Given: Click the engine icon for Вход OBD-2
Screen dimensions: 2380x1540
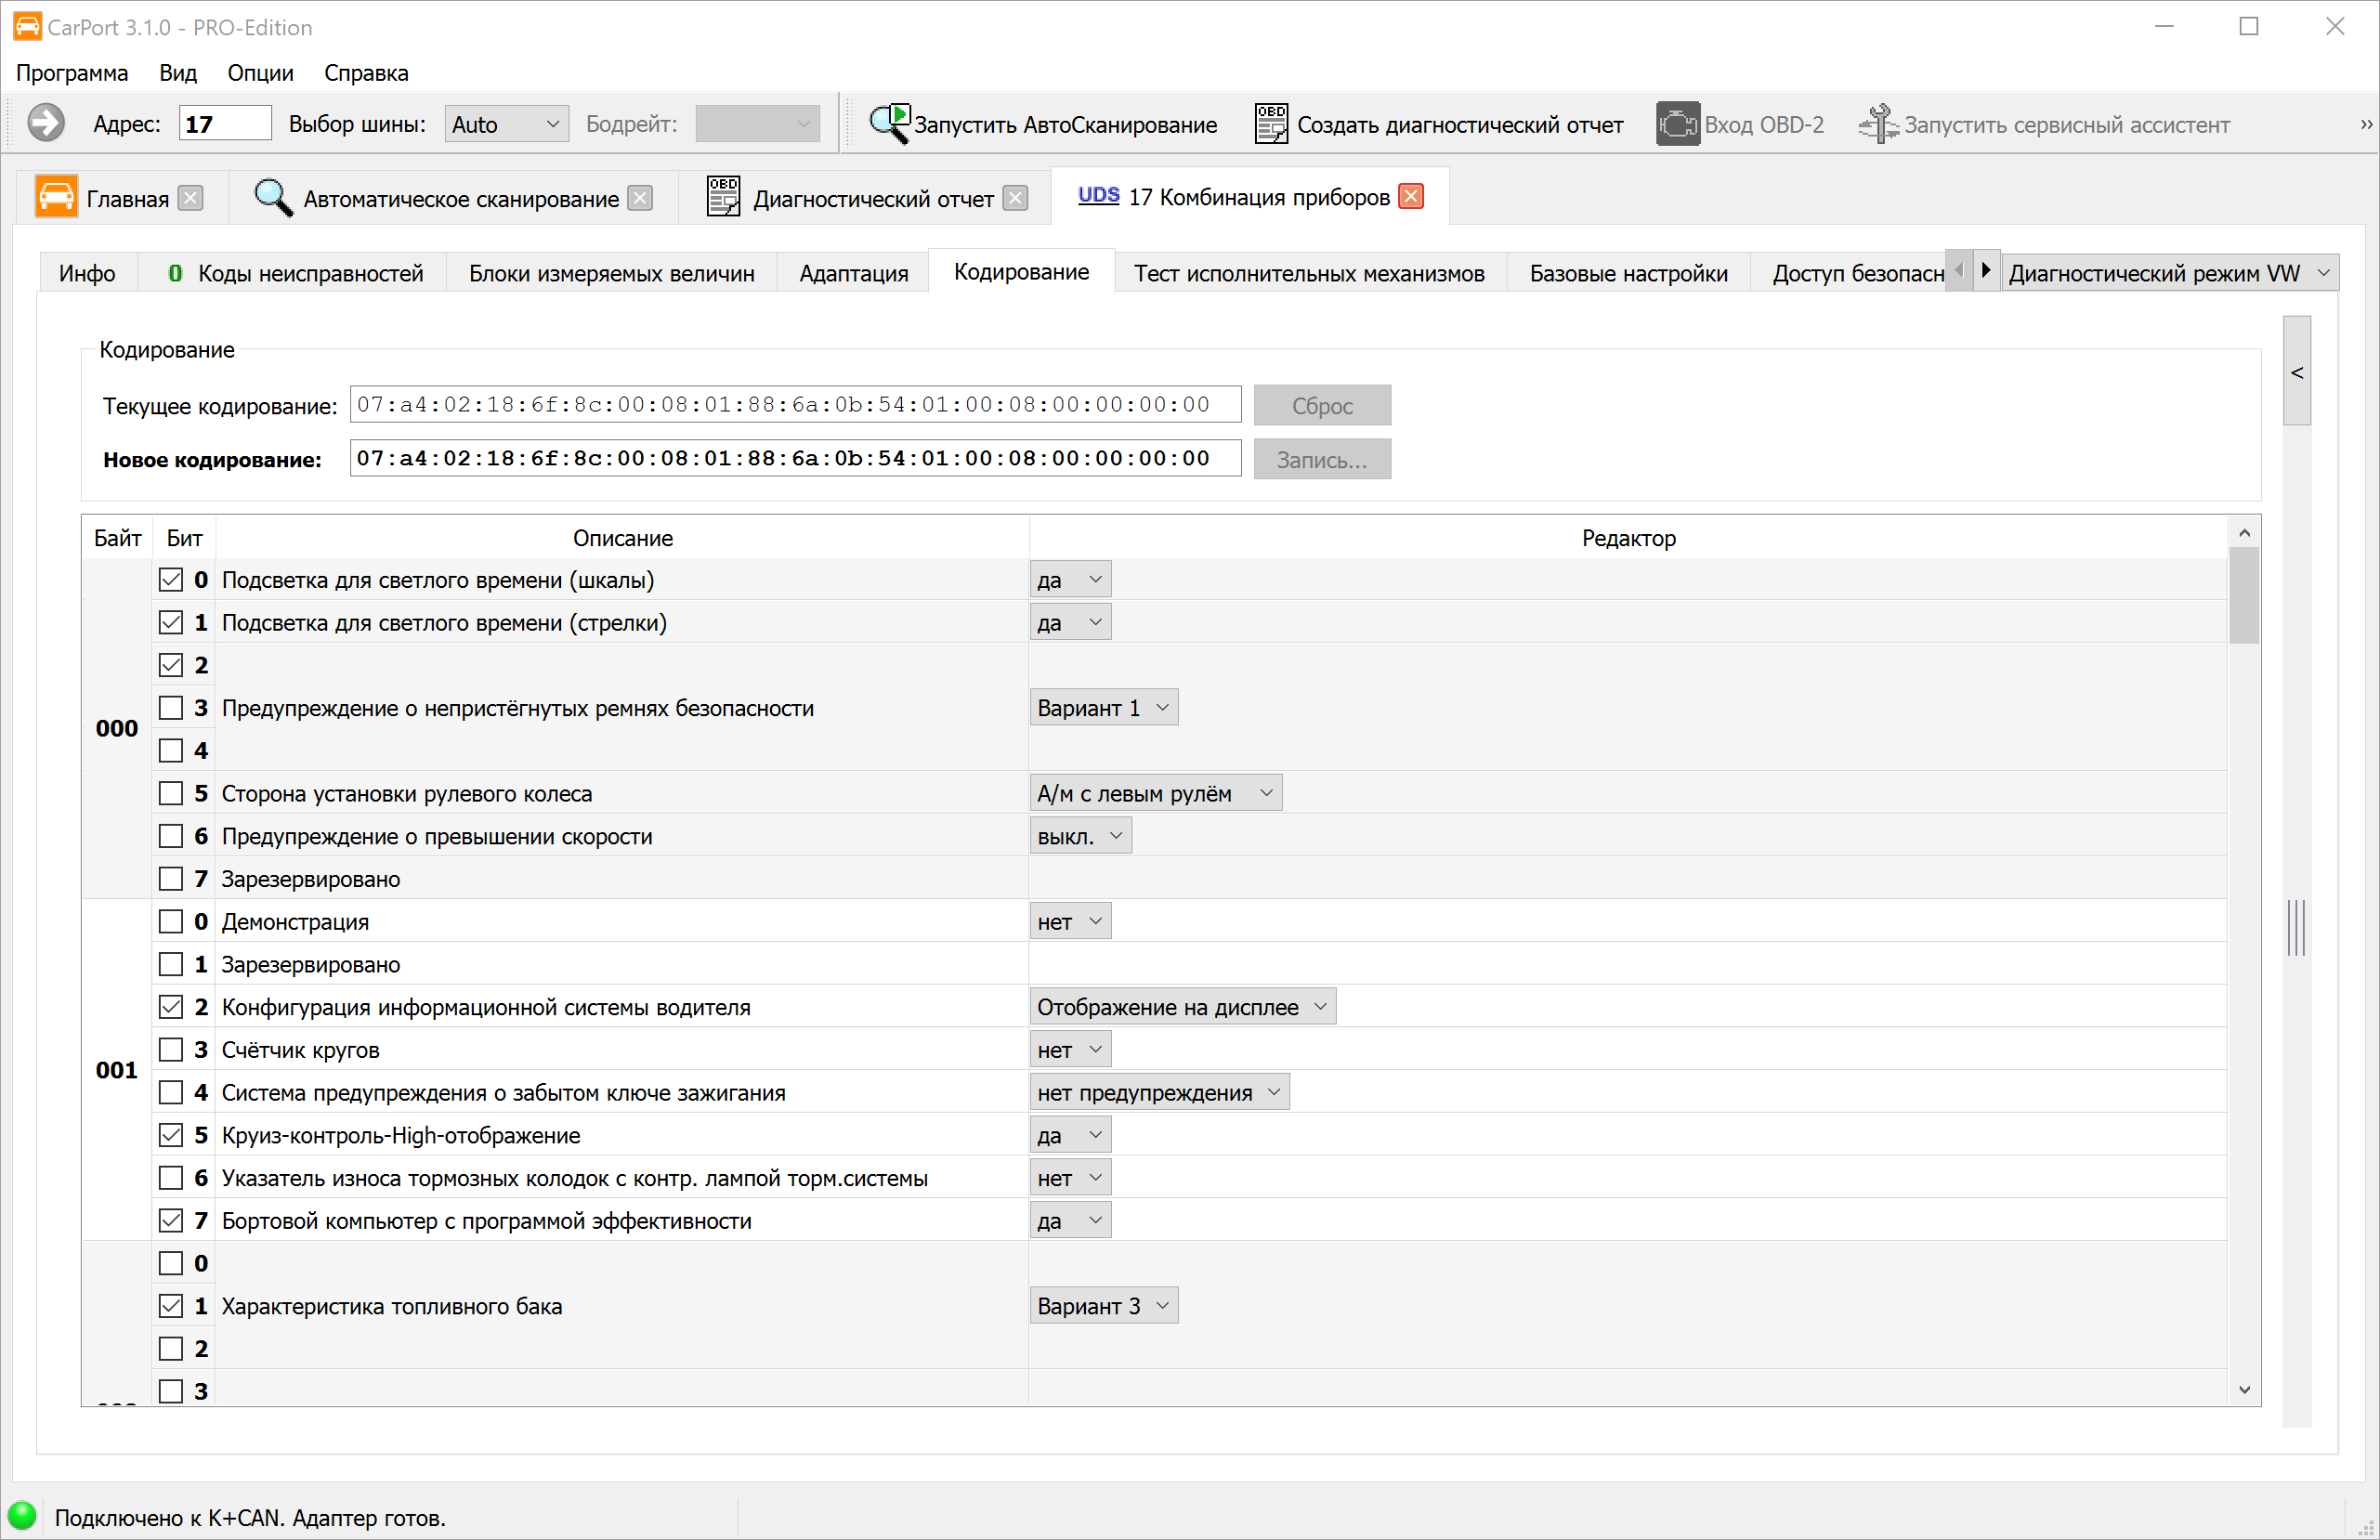Looking at the screenshot, I should [x=1677, y=124].
